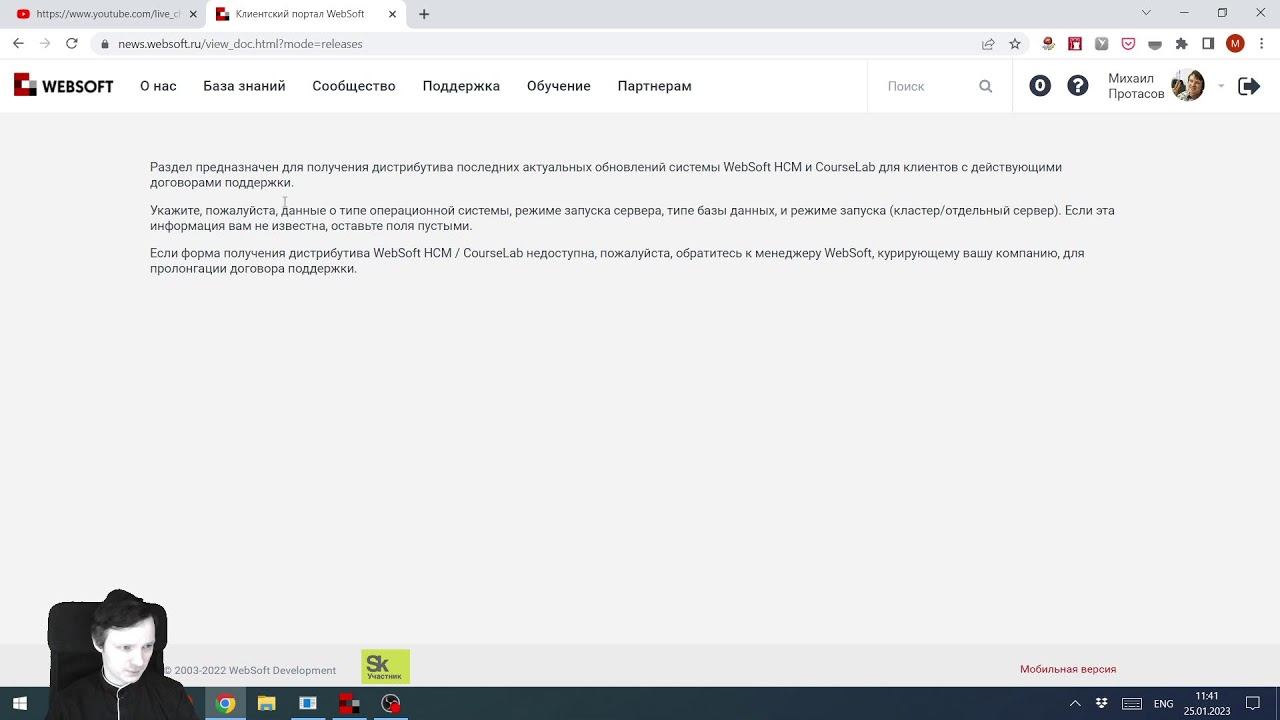This screenshot has width=1280, height=720.
Task: Open the Партнерам menu
Action: pos(655,86)
